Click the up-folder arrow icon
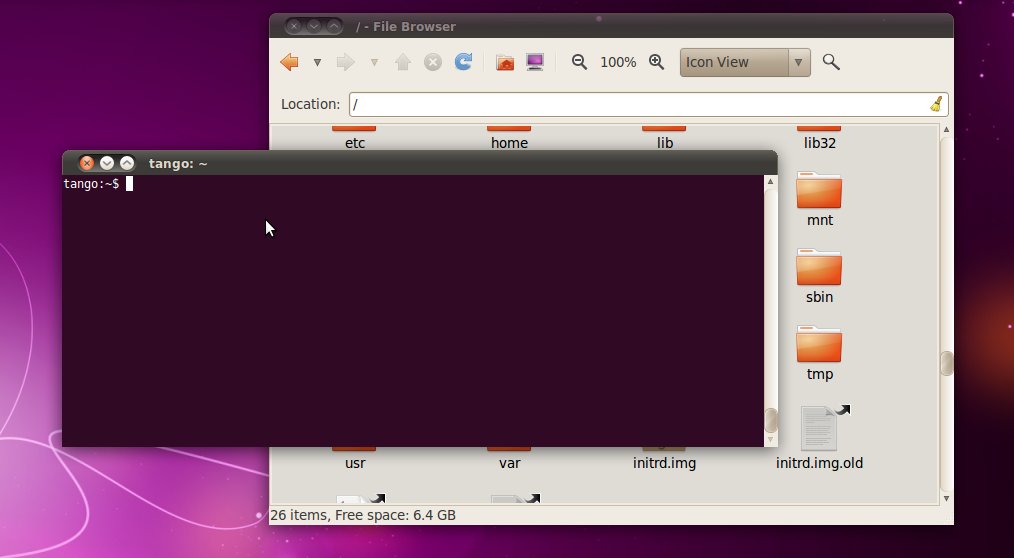 [x=403, y=62]
